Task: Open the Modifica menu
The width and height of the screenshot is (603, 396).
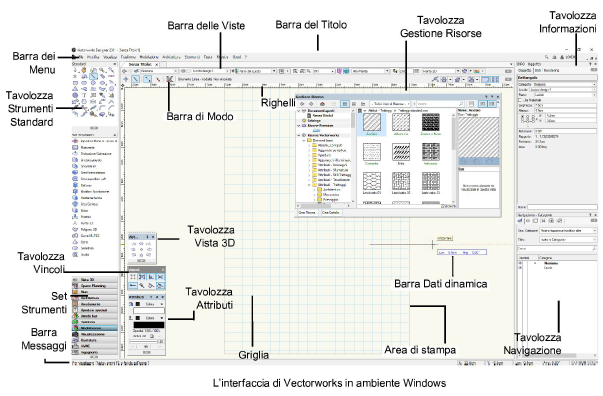Action: point(93,57)
